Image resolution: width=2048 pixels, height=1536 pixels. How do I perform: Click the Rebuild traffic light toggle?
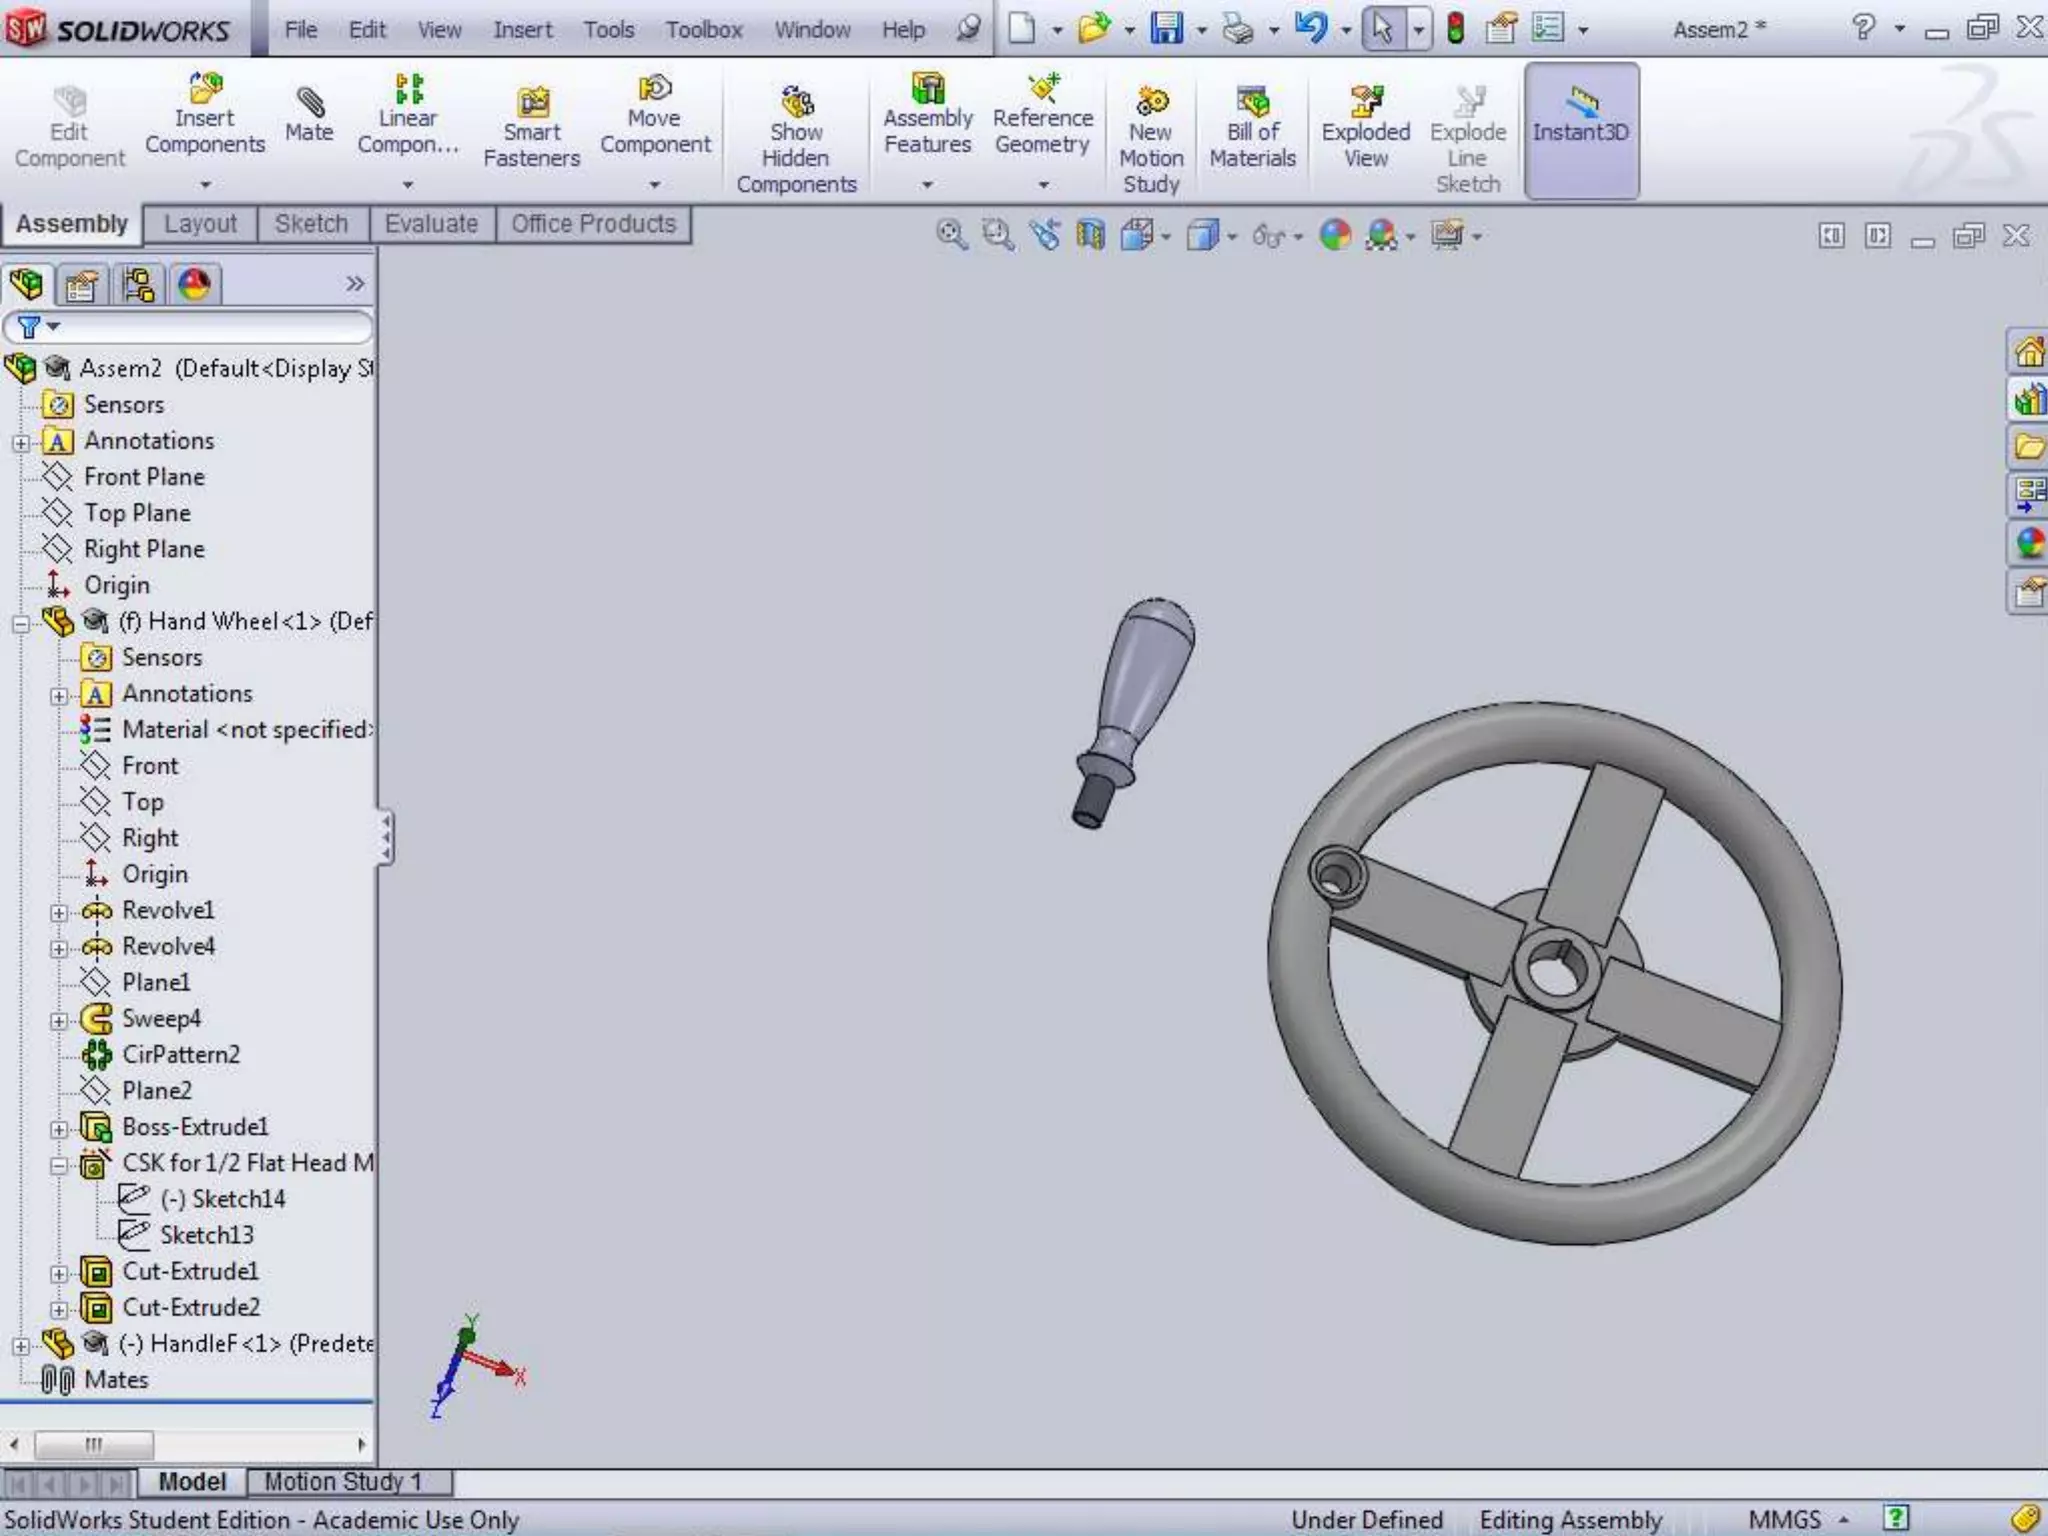click(1456, 28)
